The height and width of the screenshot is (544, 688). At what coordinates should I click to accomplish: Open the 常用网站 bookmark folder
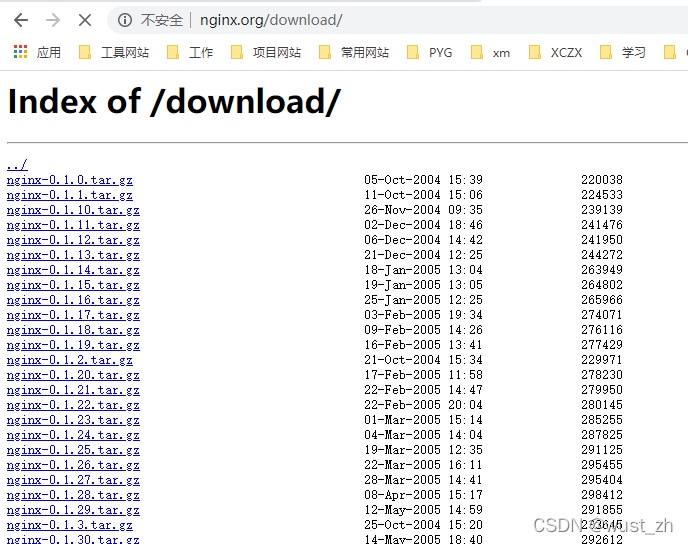pos(354,52)
